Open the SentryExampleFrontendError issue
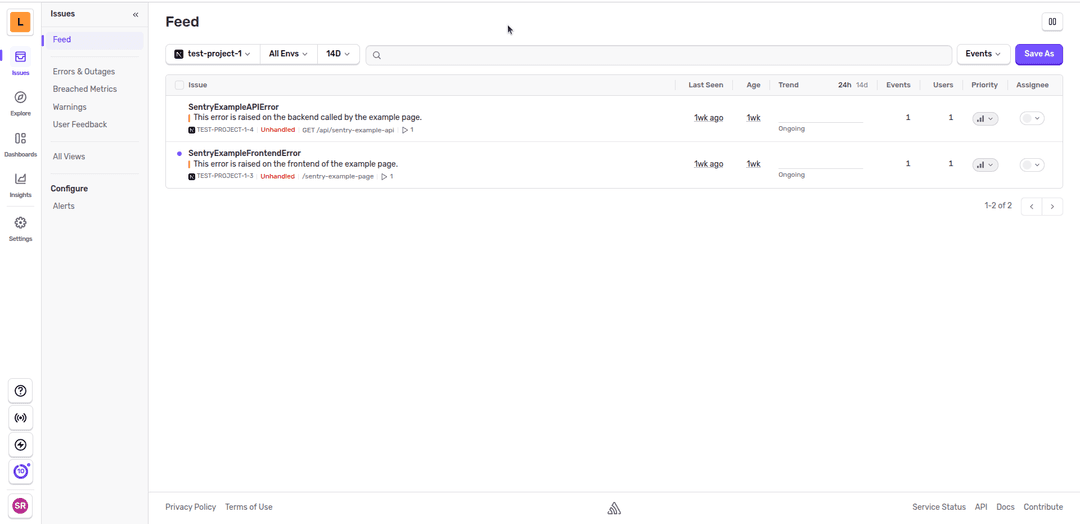Image resolution: width=1080 pixels, height=524 pixels. [244, 153]
